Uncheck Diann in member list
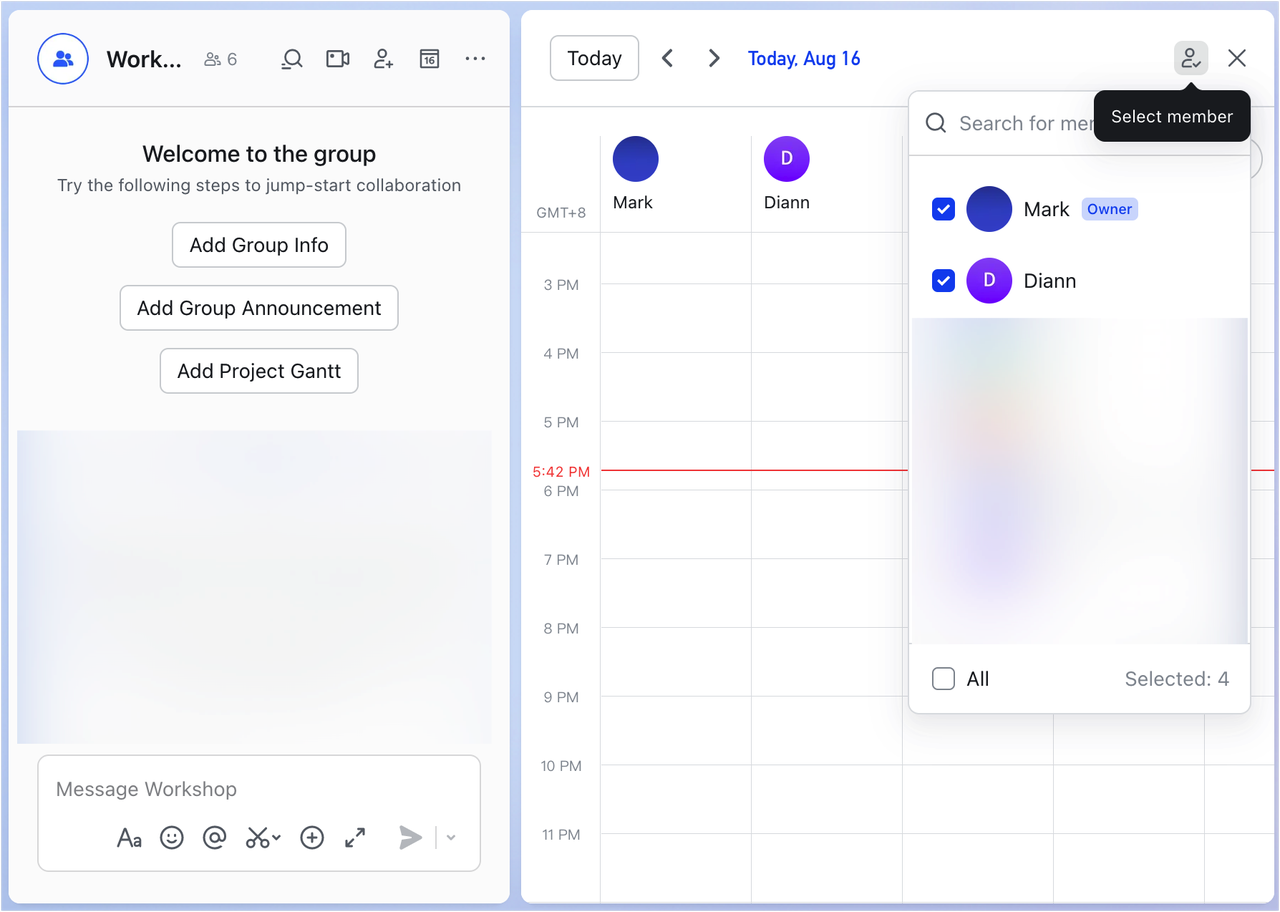Screen dimensions: 1280x912 coord(943,281)
